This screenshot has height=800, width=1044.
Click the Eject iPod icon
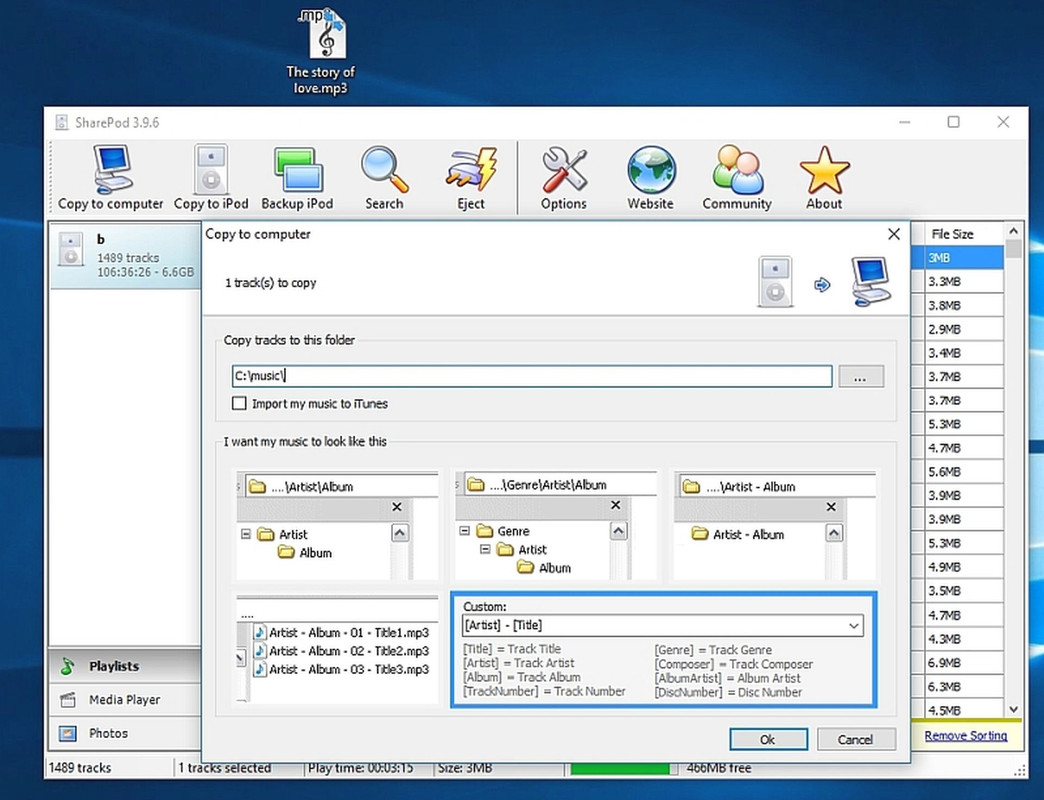tap(471, 178)
